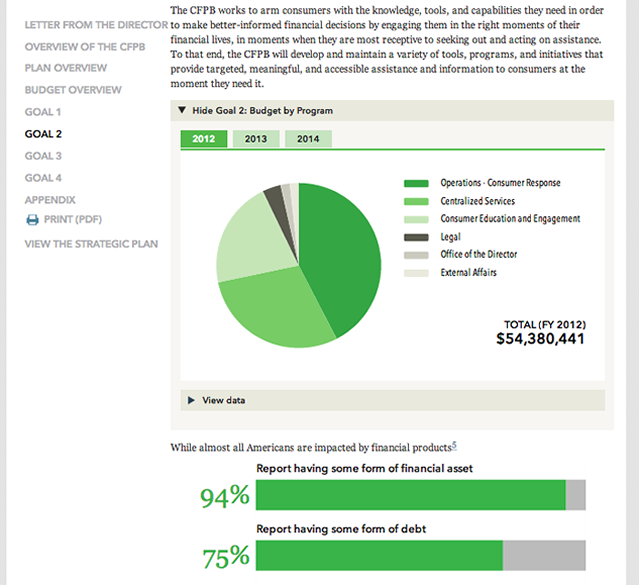Click the $54,380,441 total amount
The image size is (639, 585).
click(540, 339)
